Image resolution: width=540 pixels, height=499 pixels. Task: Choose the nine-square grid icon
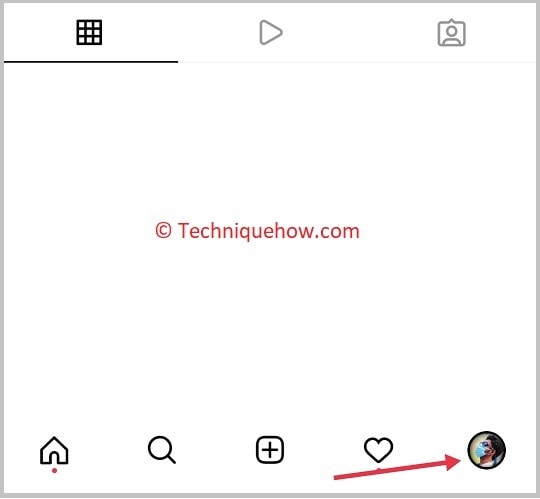[x=89, y=33]
